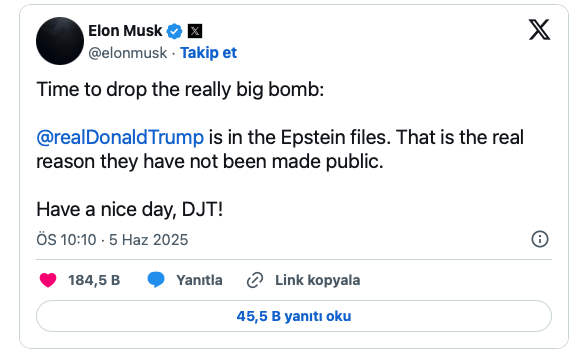Click the blue reply bubble icon

156,280
